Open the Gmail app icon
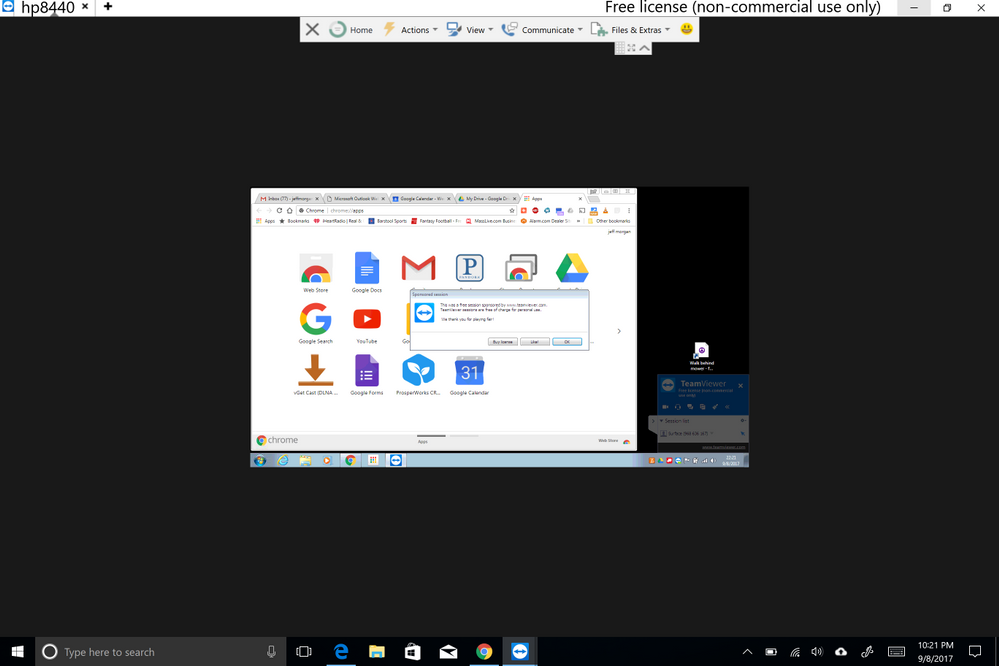 pyautogui.click(x=419, y=268)
